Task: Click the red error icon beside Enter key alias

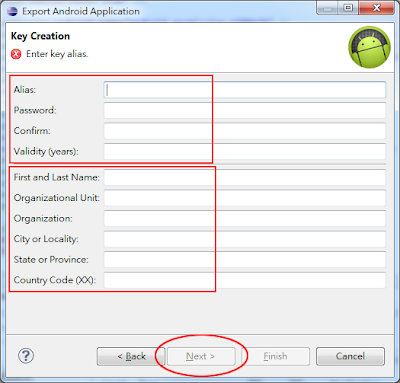Action: (x=16, y=54)
